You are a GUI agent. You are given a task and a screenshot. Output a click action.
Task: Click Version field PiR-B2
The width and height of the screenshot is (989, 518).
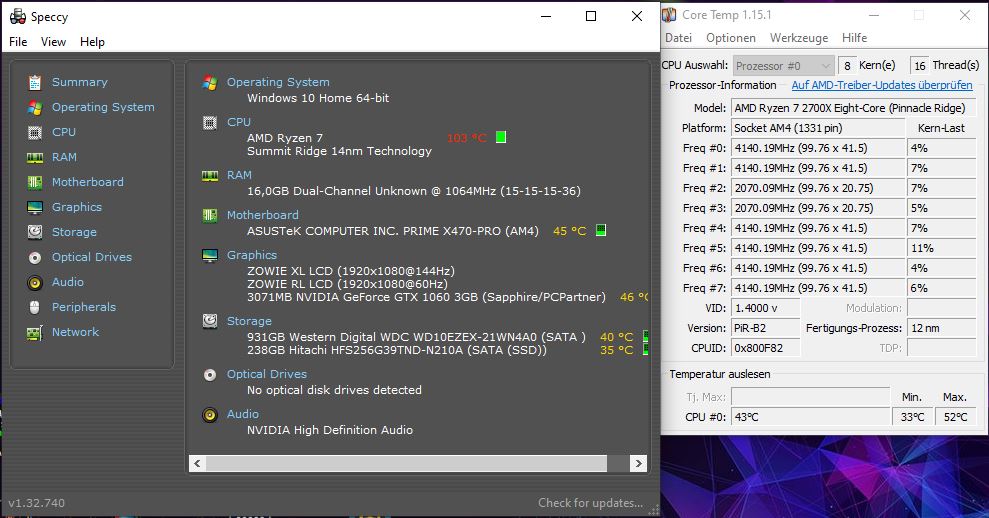pos(765,328)
